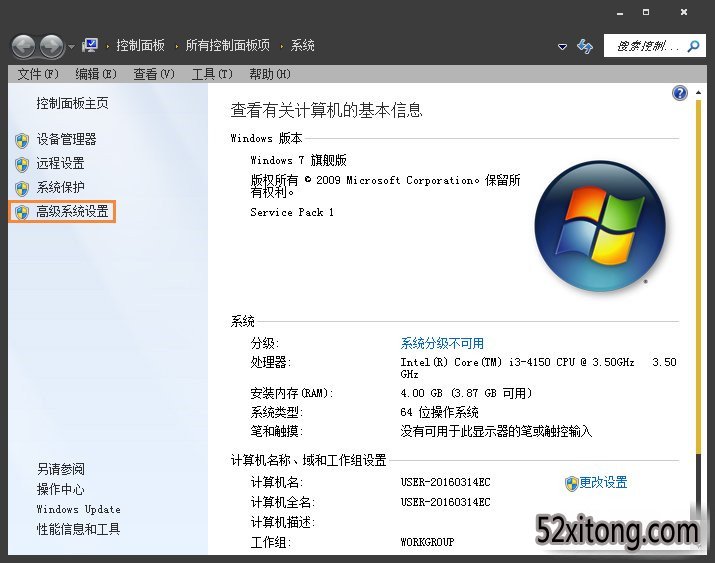Click the Back navigation arrow button
The height and width of the screenshot is (563, 715).
pyautogui.click(x=23, y=46)
